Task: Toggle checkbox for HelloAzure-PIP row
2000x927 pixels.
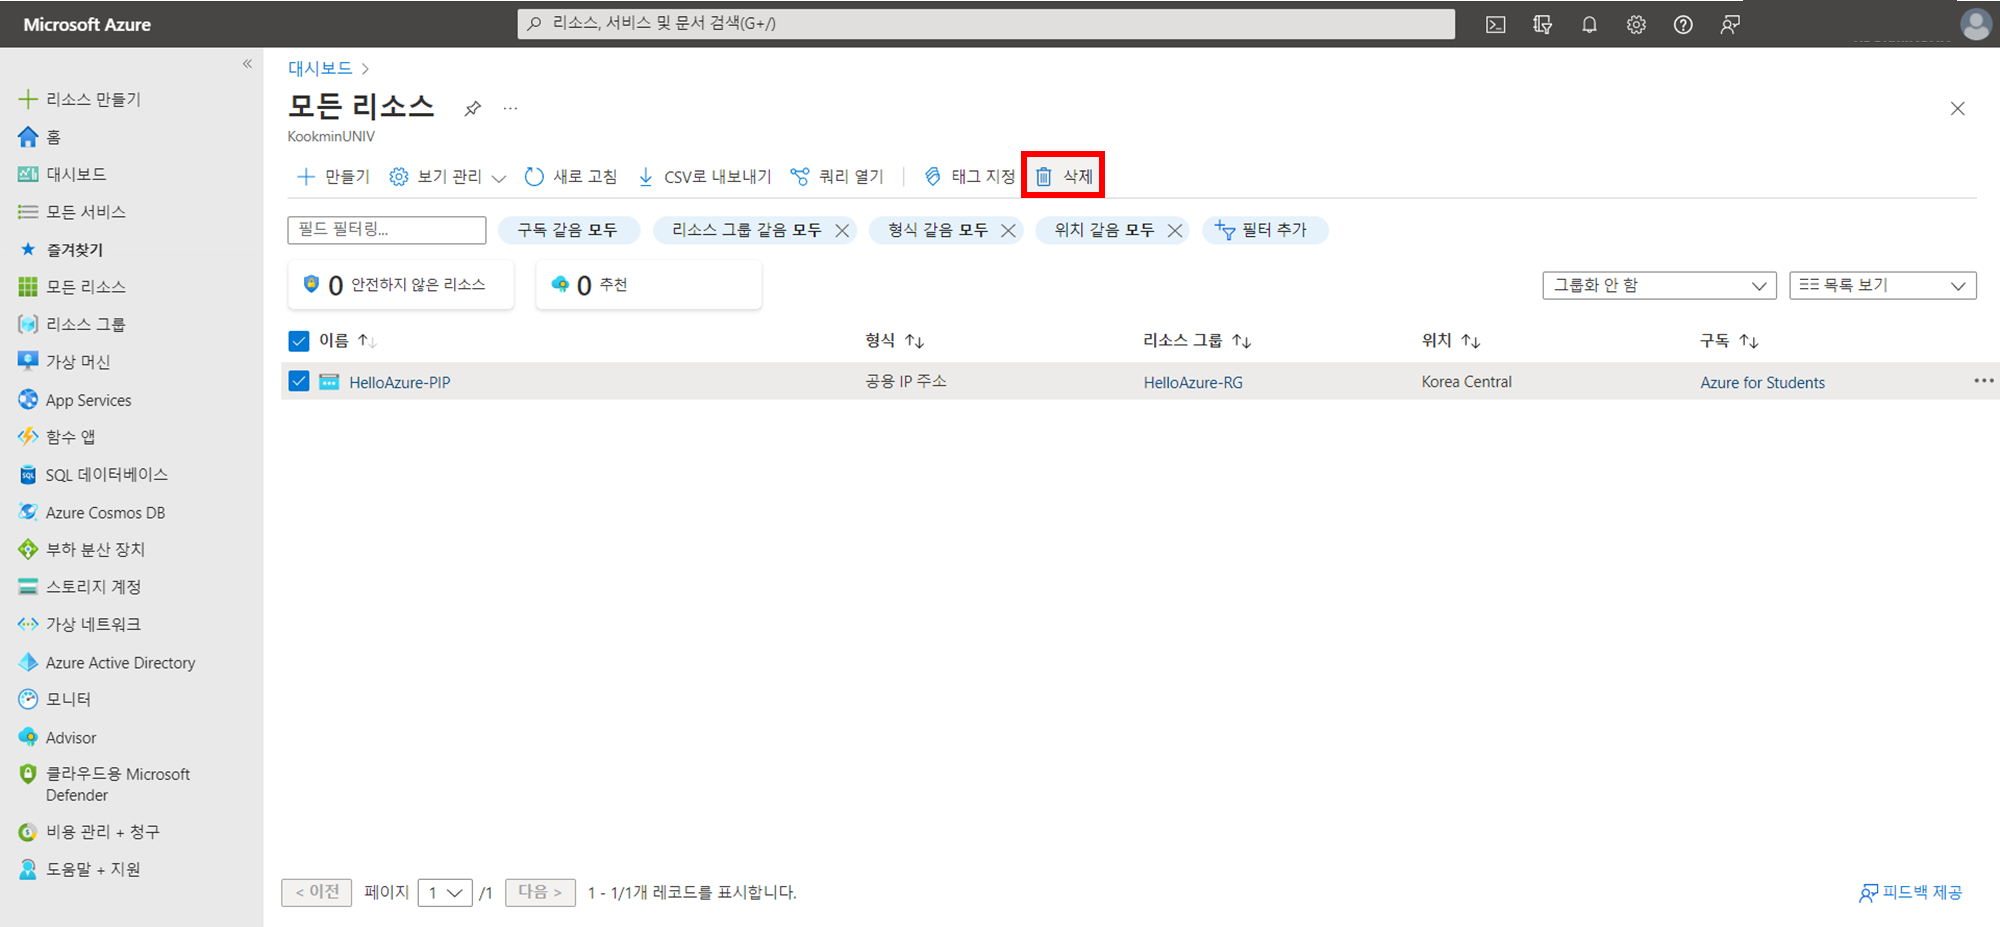Action: click(x=298, y=381)
